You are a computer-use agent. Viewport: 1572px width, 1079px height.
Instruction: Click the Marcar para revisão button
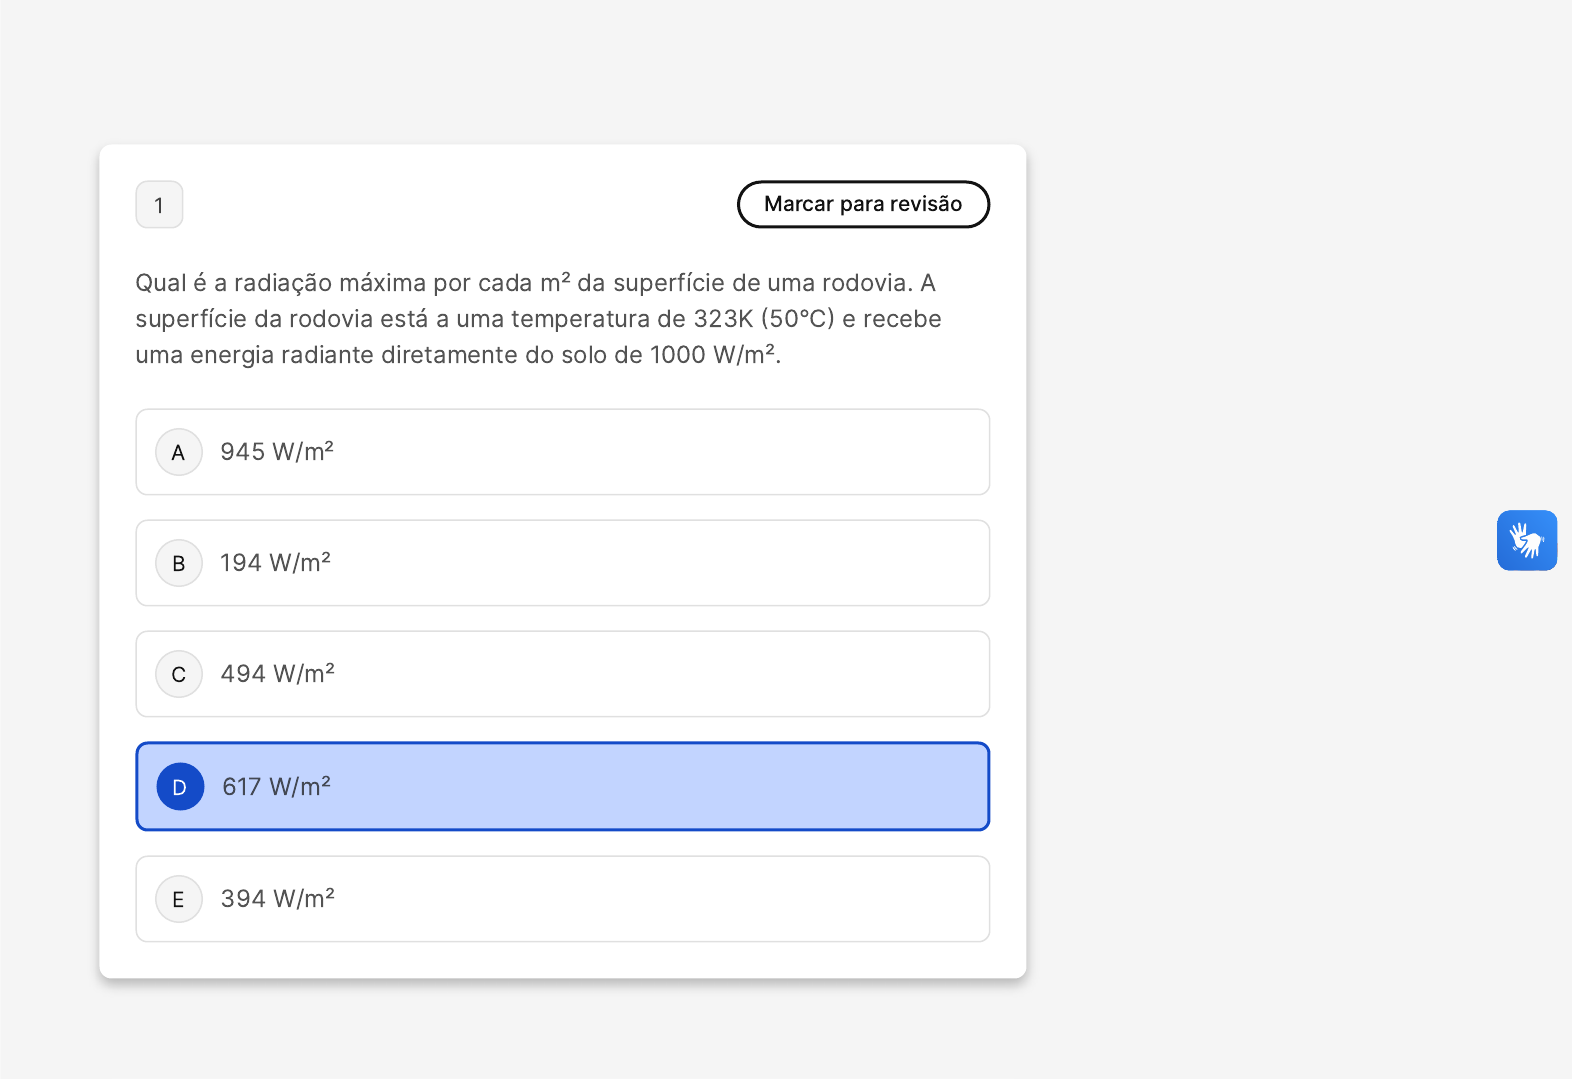(863, 204)
